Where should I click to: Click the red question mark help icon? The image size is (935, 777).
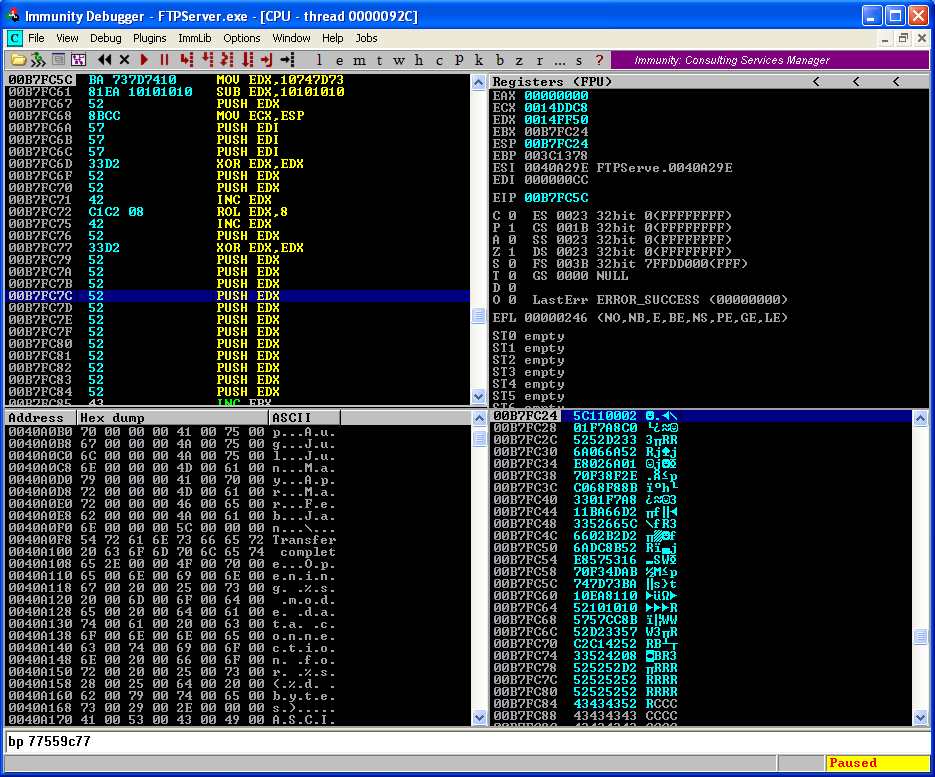click(599, 60)
